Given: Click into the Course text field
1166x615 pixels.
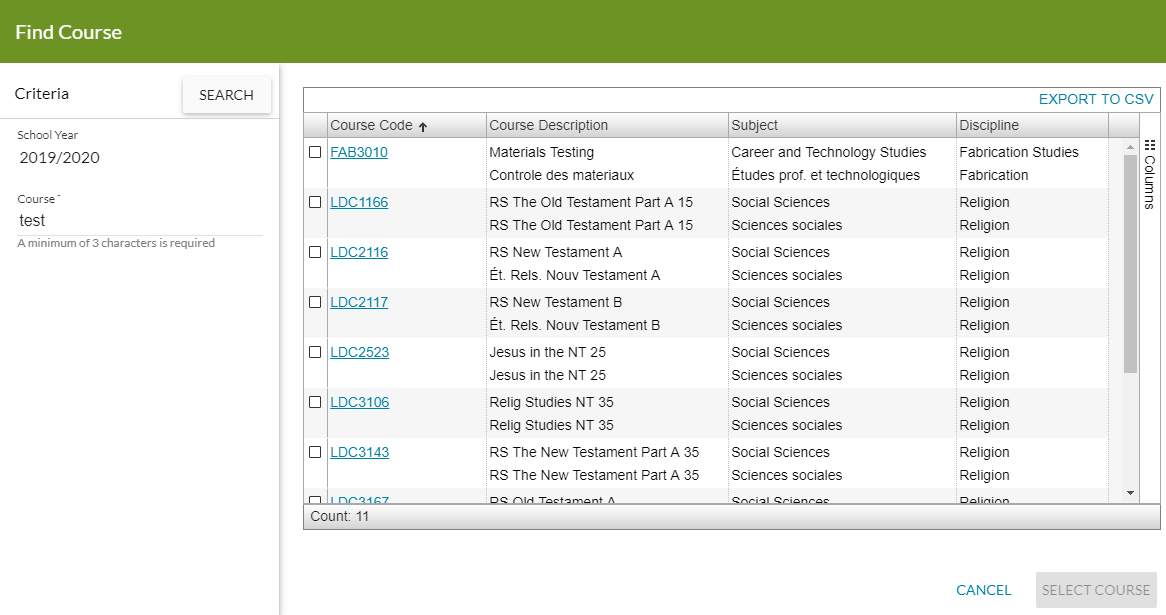Looking at the screenshot, I should pos(140,221).
